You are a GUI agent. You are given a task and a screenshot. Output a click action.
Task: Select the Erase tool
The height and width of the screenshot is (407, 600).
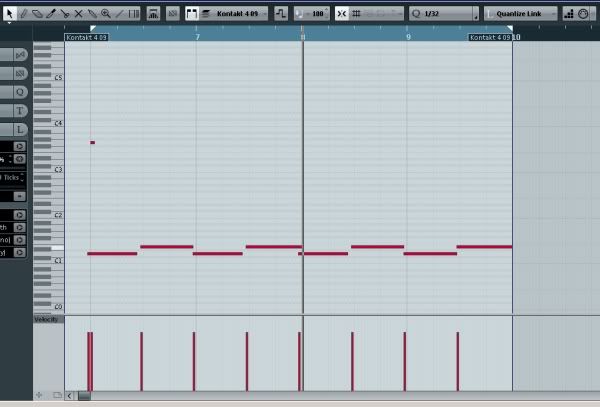(x=37, y=14)
